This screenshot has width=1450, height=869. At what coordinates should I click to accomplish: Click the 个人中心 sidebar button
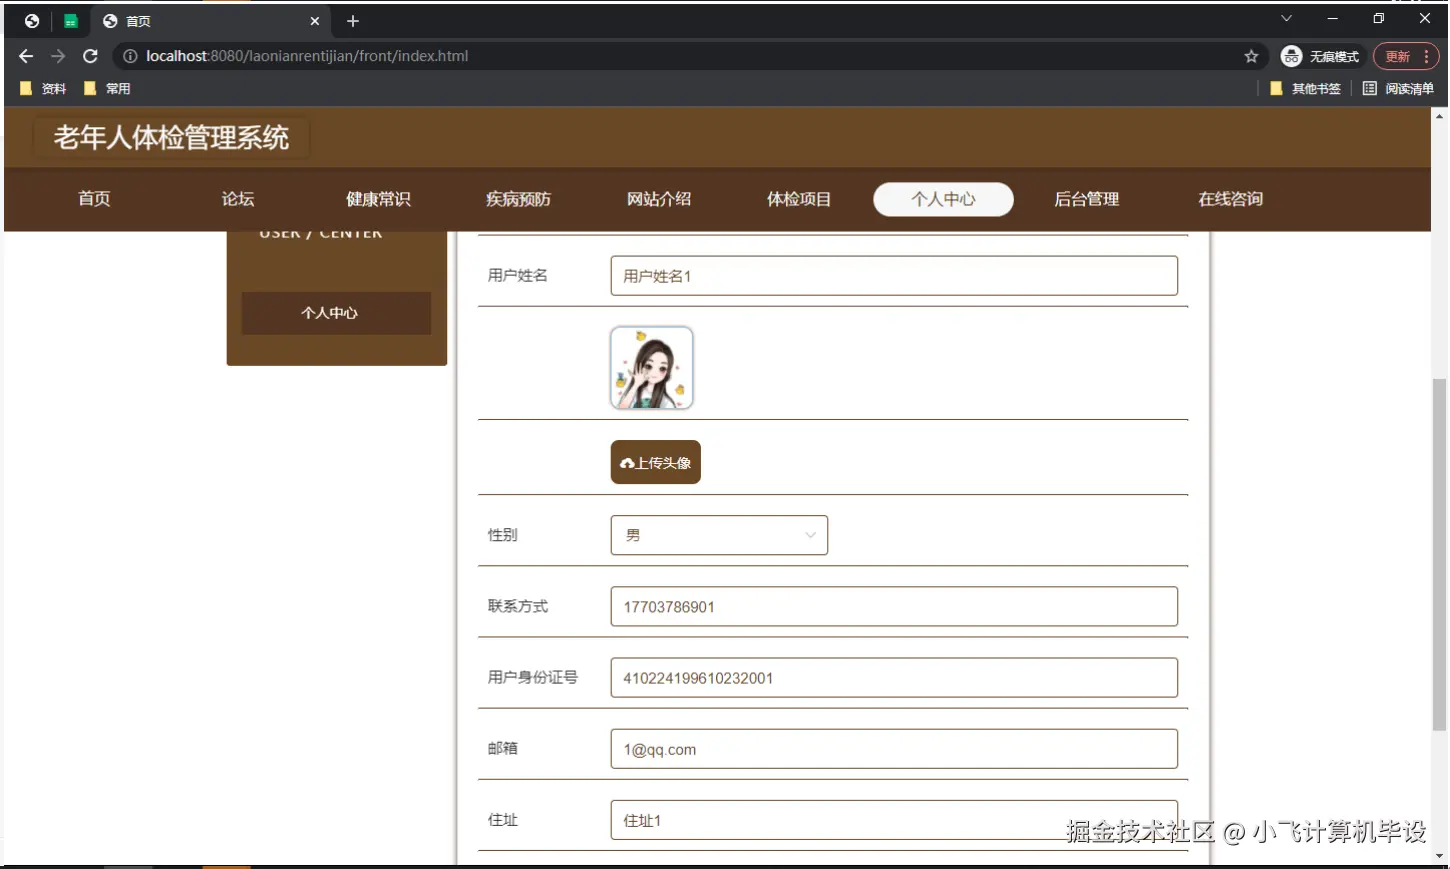(330, 312)
